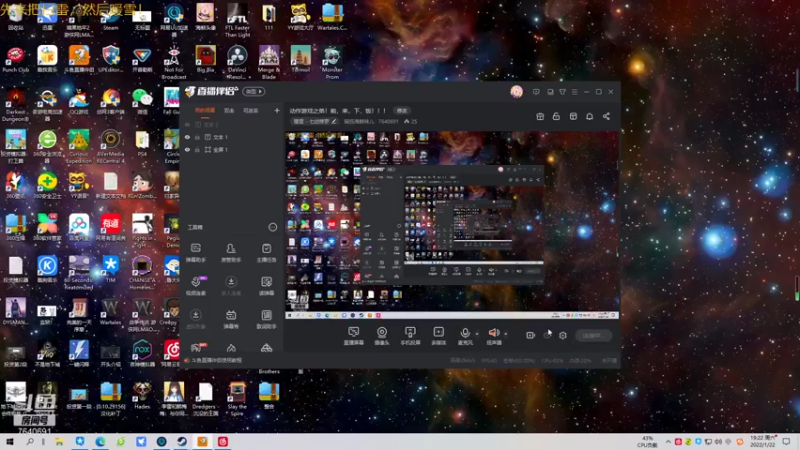Open the 读弹幕 tool in toolbox
The image size is (800, 450).
click(266, 286)
